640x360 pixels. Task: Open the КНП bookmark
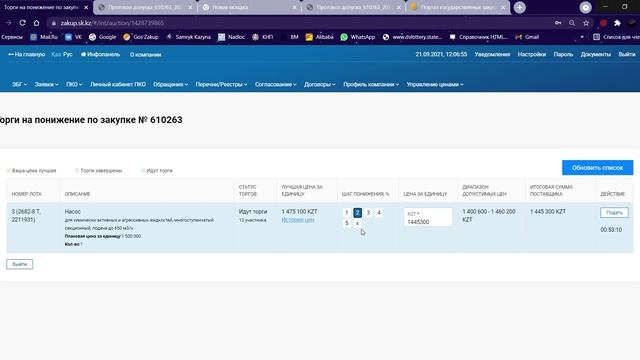pyautogui.click(x=262, y=37)
